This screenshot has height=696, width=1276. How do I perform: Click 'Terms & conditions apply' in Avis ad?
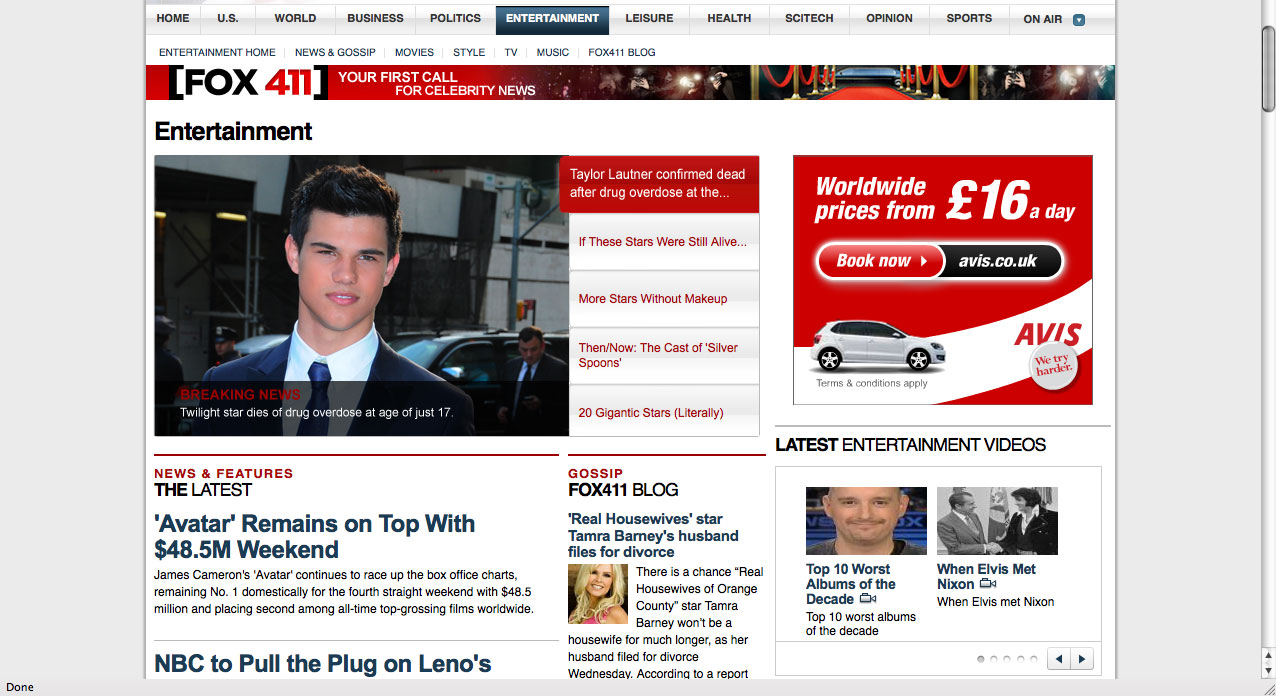tap(872, 384)
